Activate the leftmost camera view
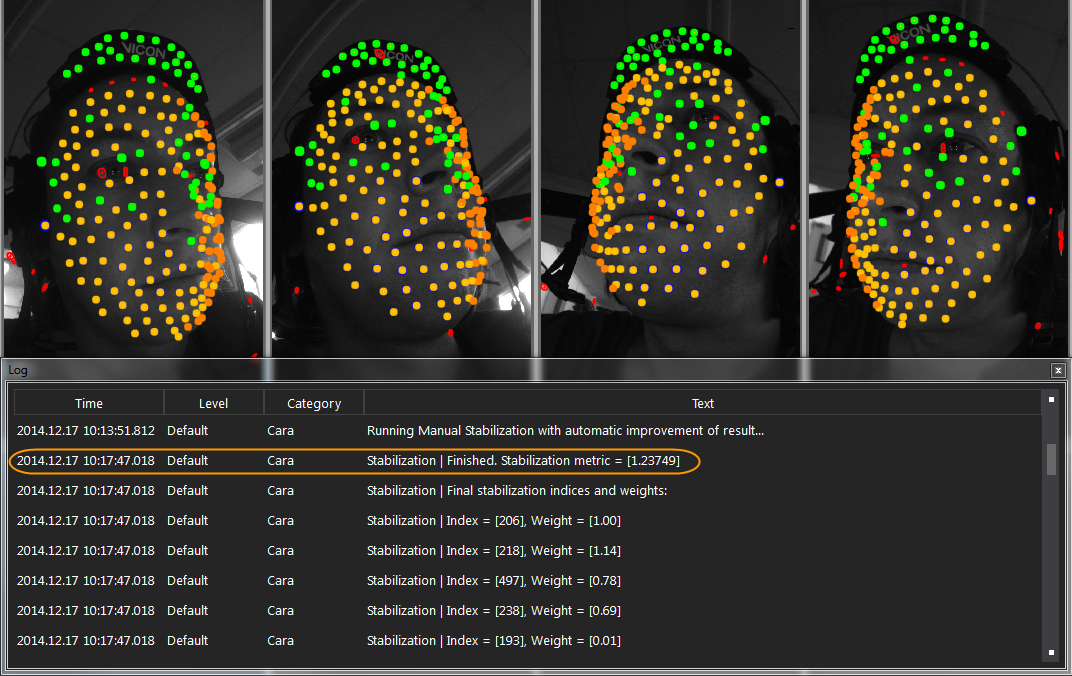1072x676 pixels. click(132, 178)
